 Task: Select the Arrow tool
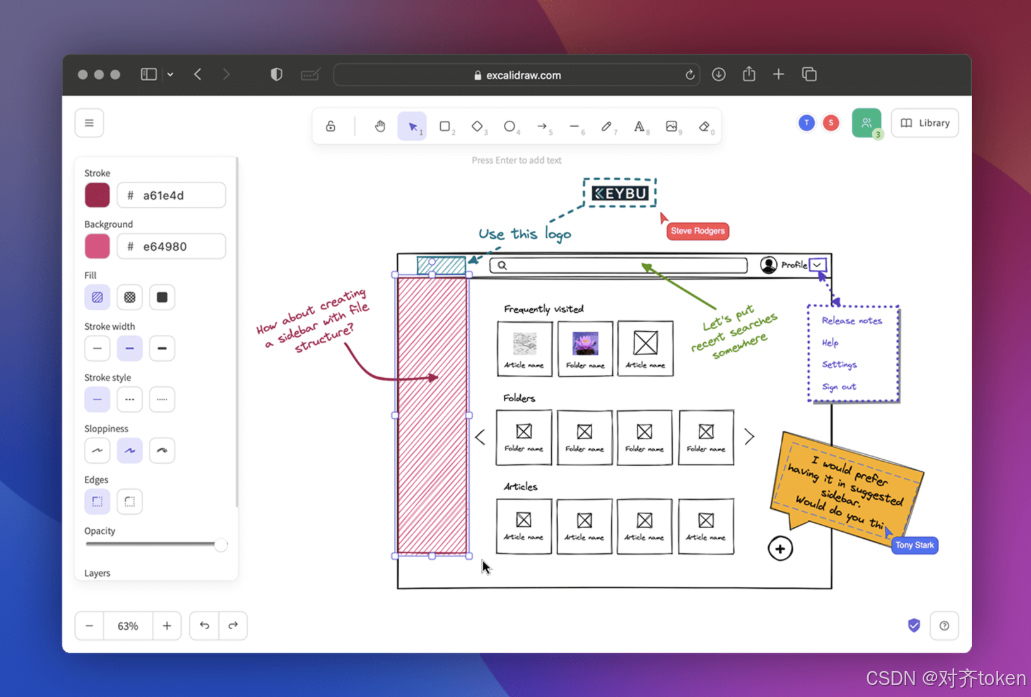(x=542, y=126)
